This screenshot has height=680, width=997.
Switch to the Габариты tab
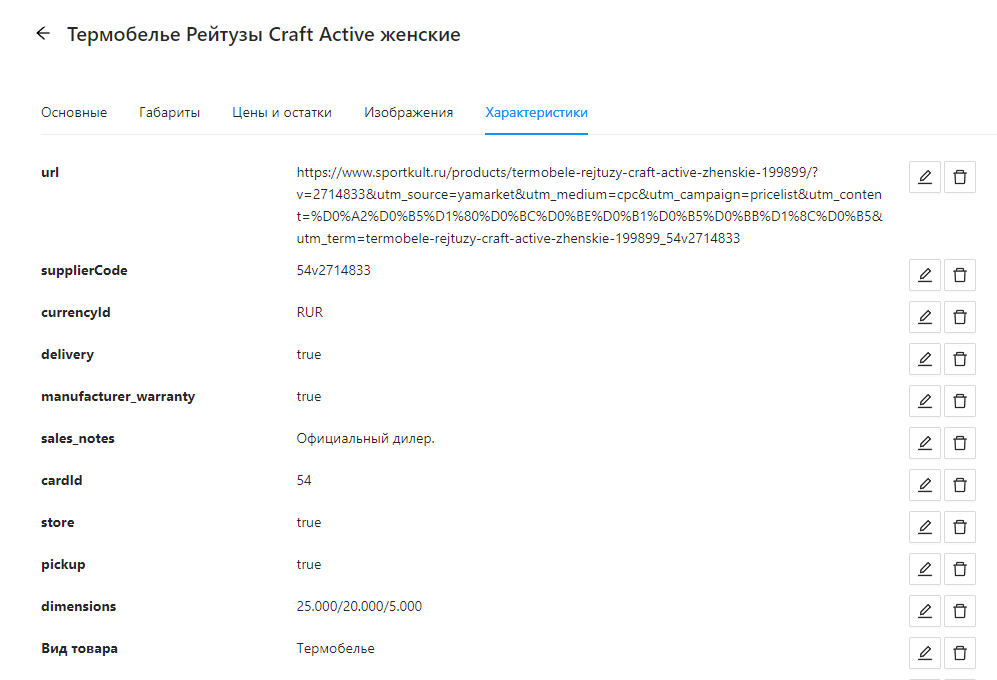pos(169,113)
